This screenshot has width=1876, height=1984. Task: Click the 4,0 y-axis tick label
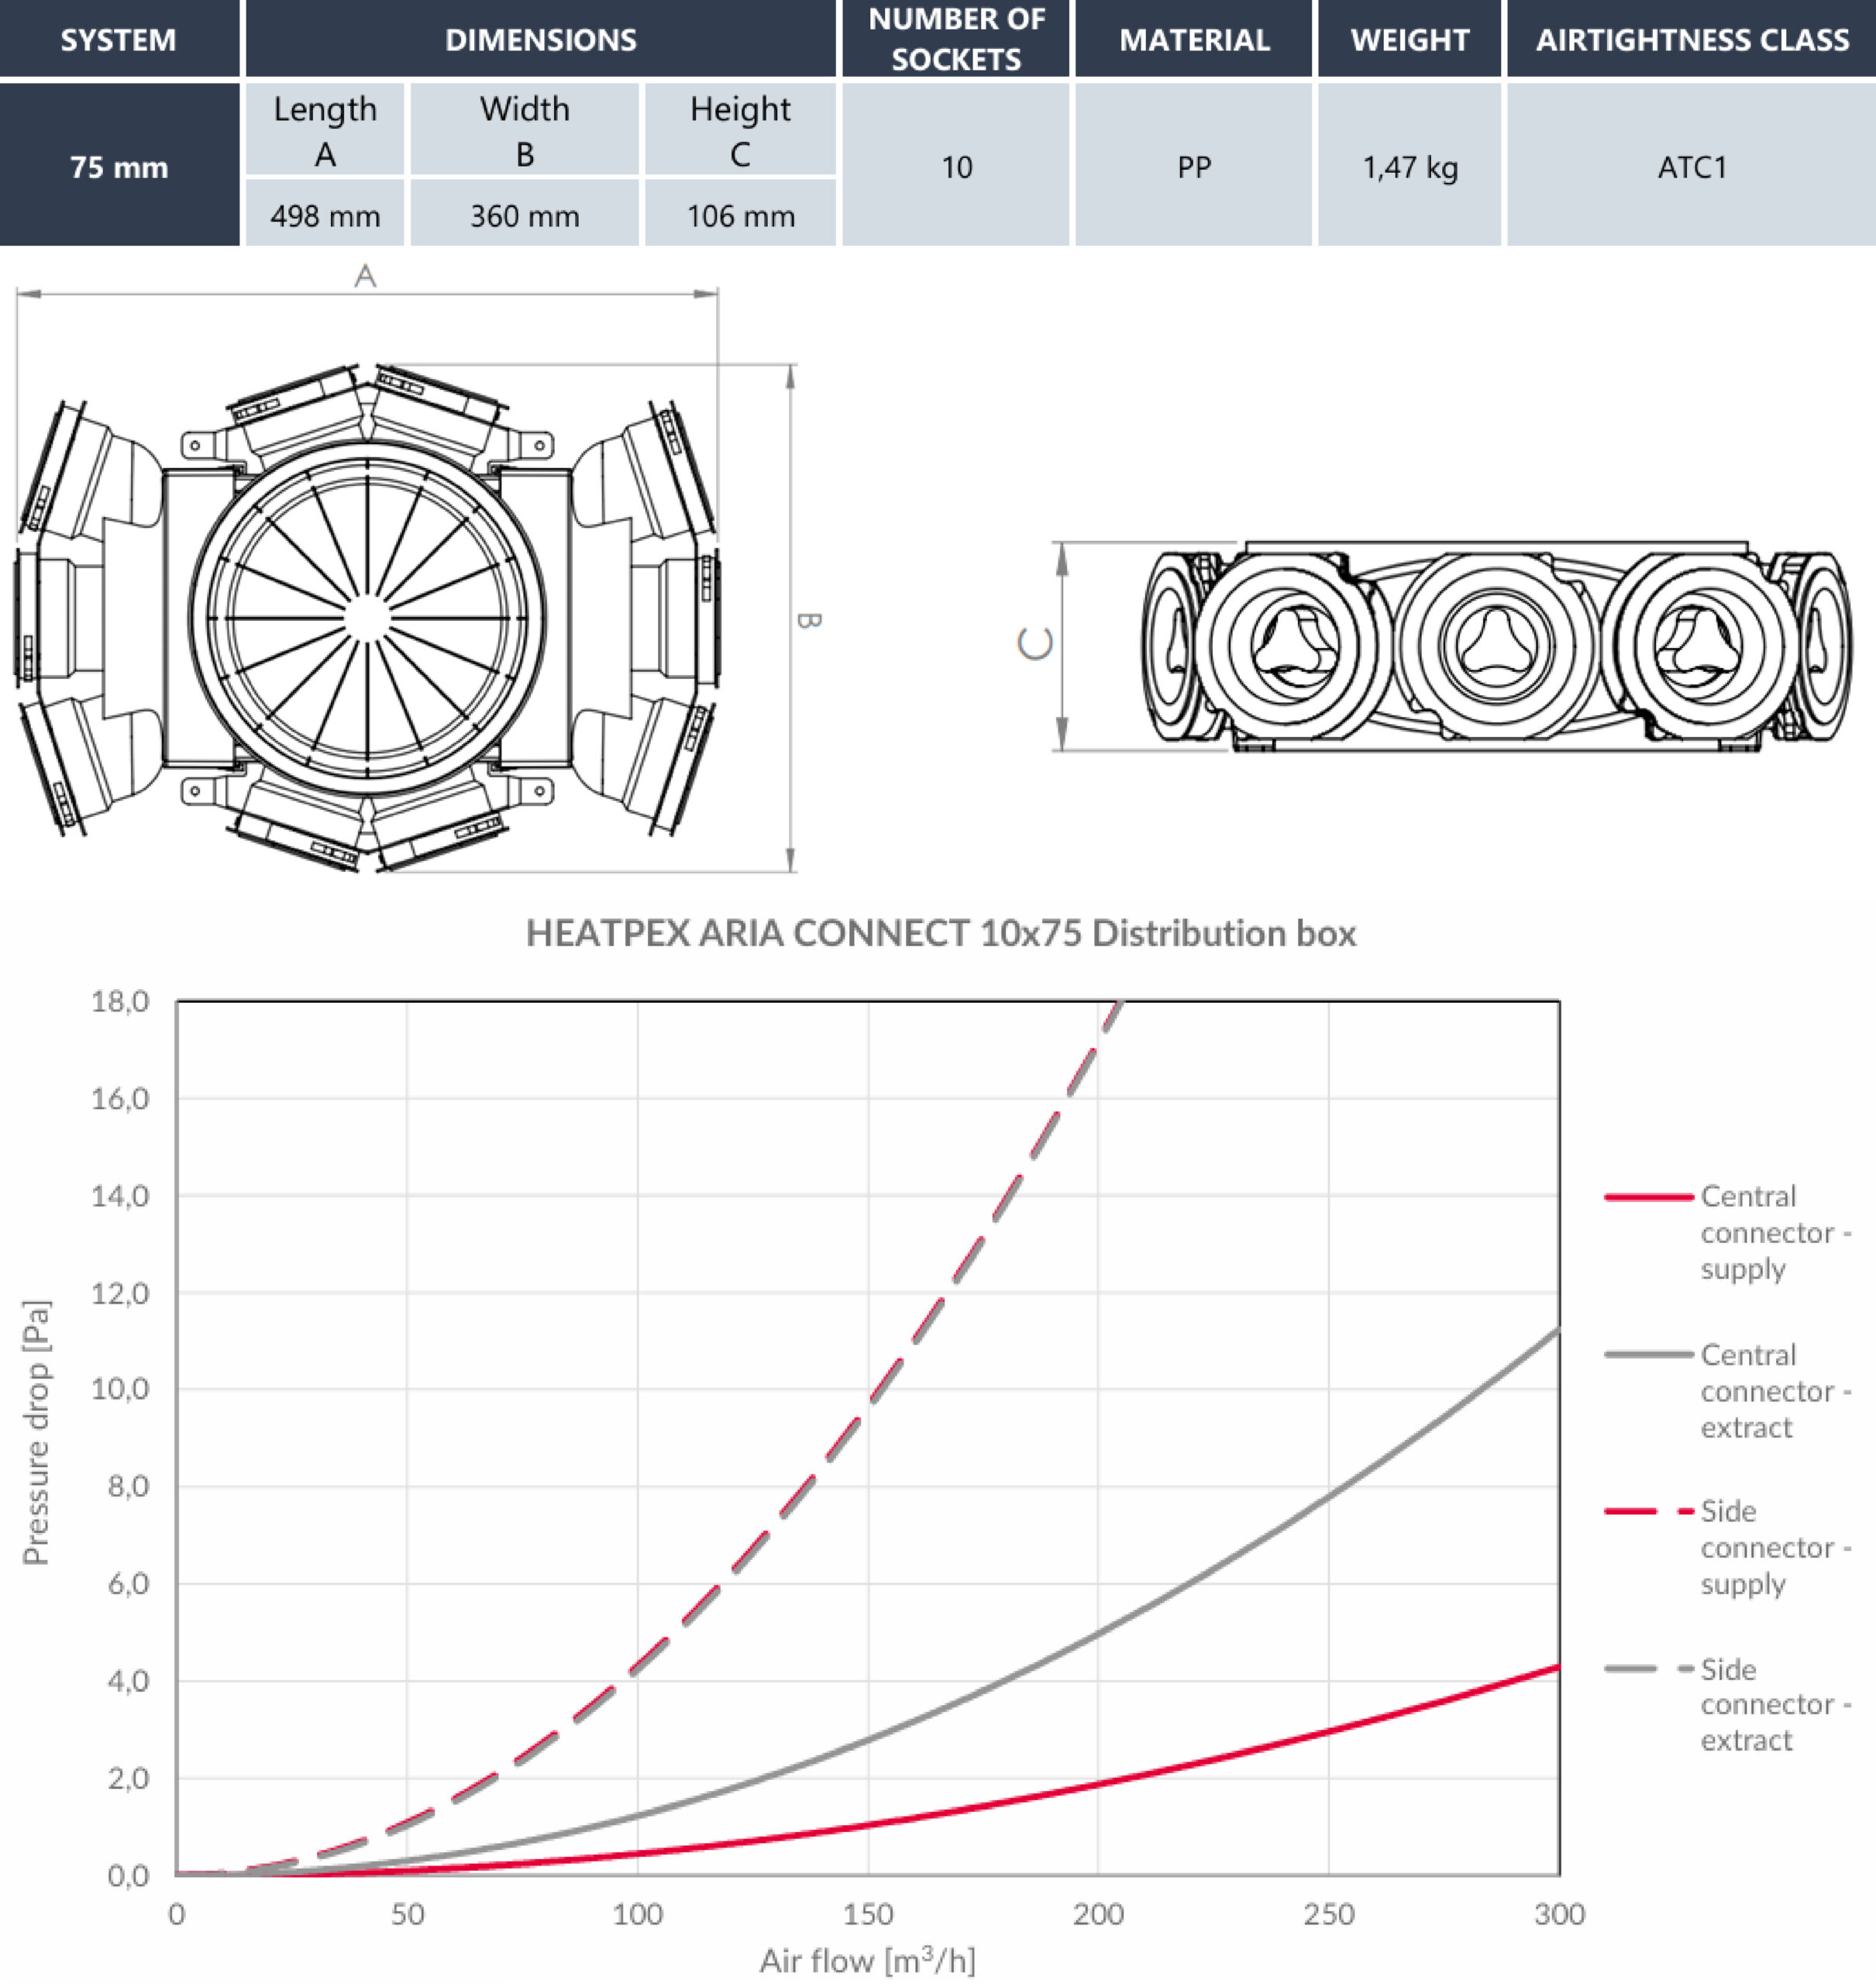(128, 1680)
